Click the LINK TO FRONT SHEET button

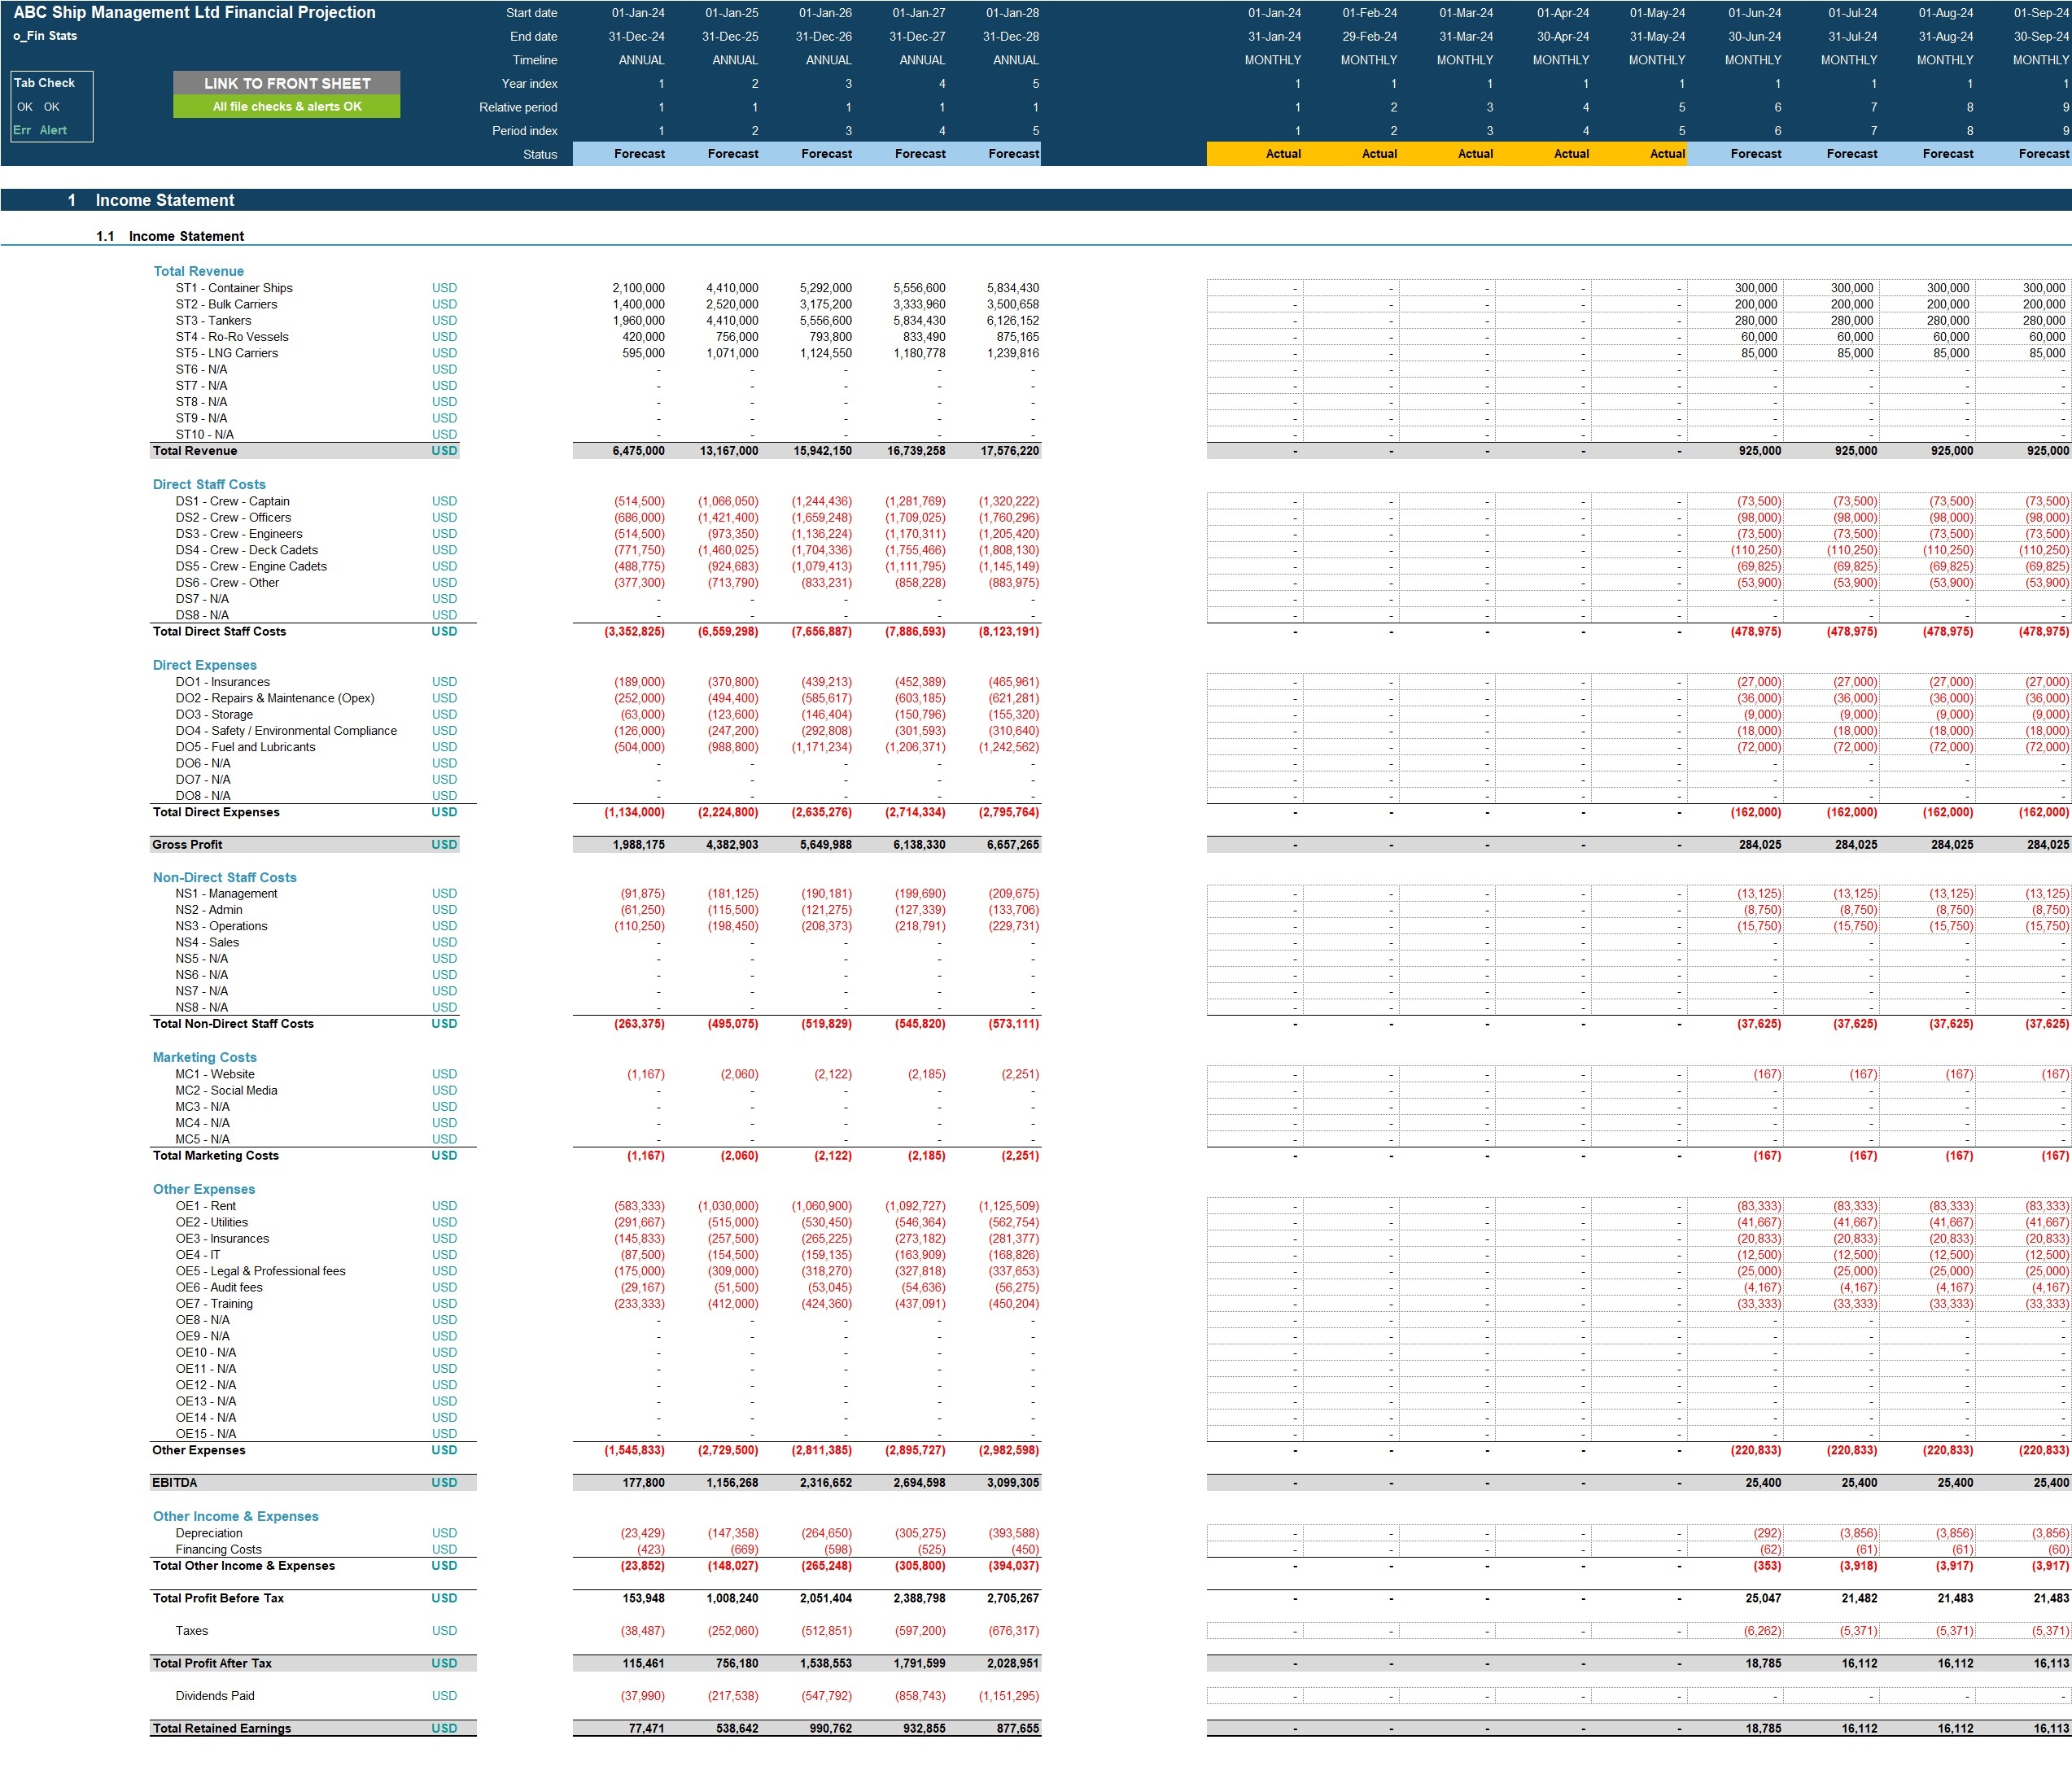tap(287, 83)
